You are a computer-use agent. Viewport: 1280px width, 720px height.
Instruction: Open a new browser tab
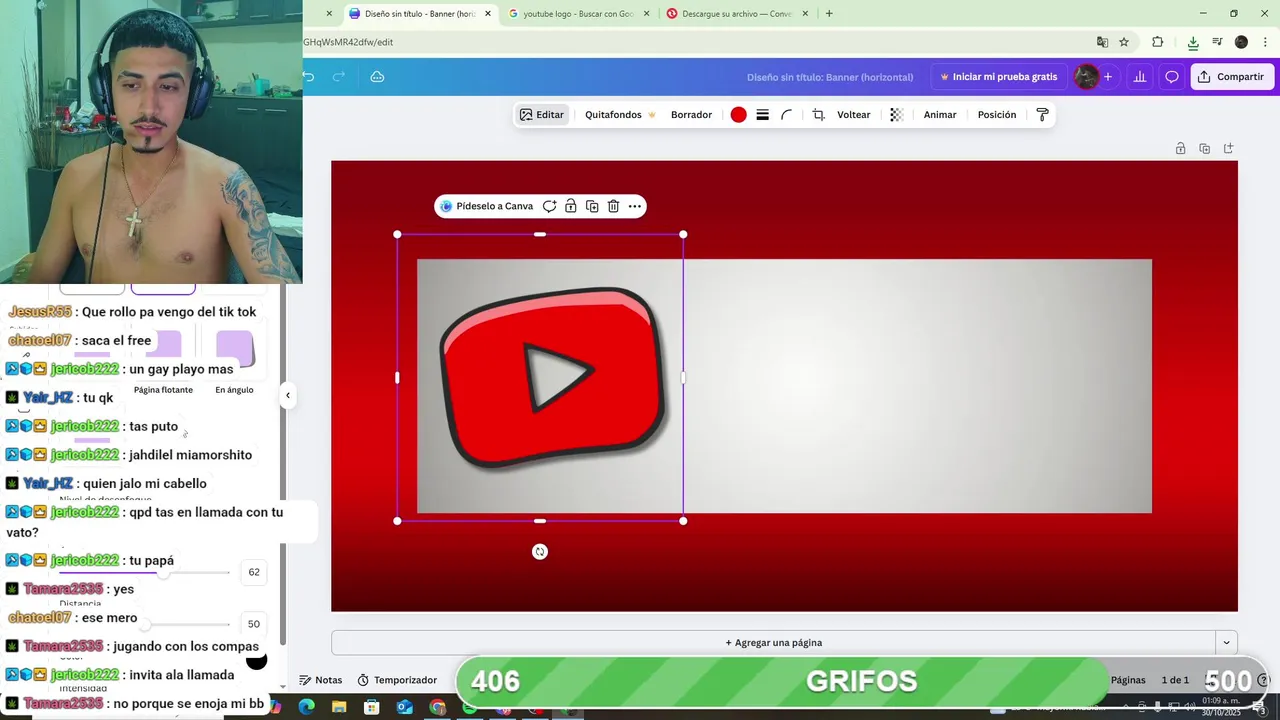(829, 14)
